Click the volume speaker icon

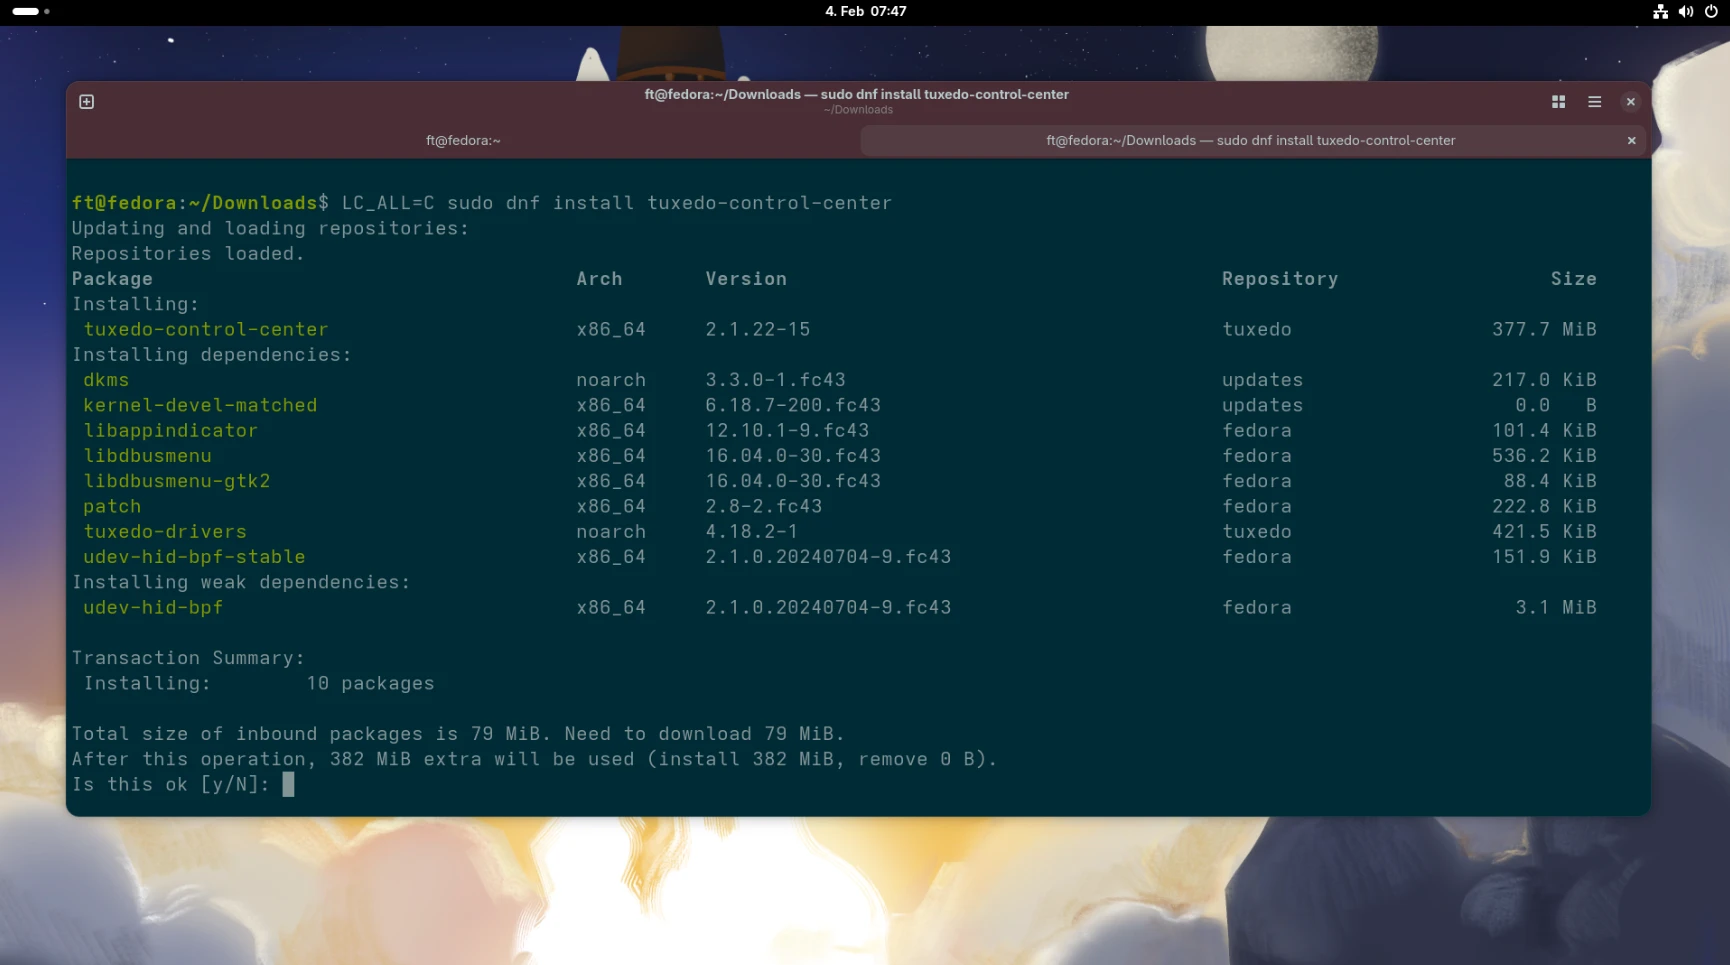pyautogui.click(x=1686, y=12)
